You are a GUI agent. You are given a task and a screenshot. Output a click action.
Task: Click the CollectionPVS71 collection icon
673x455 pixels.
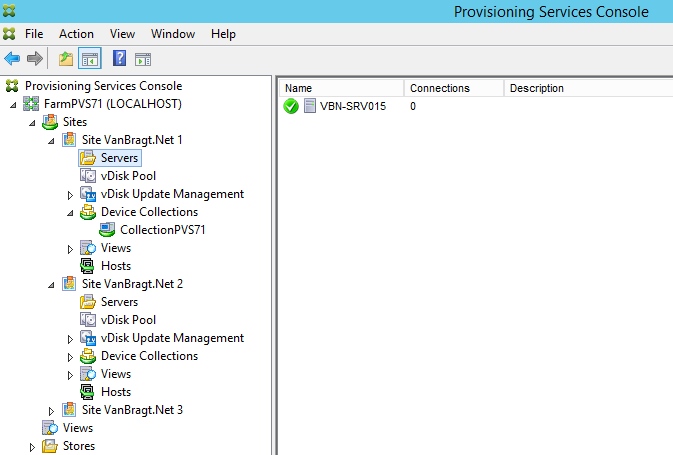(x=107, y=230)
